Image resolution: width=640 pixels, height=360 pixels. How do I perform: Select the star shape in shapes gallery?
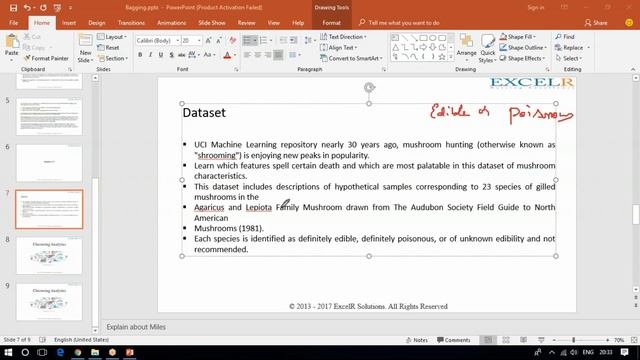pos(442,57)
